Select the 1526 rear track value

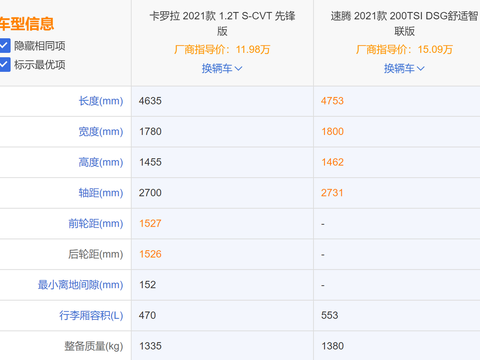tap(150, 254)
